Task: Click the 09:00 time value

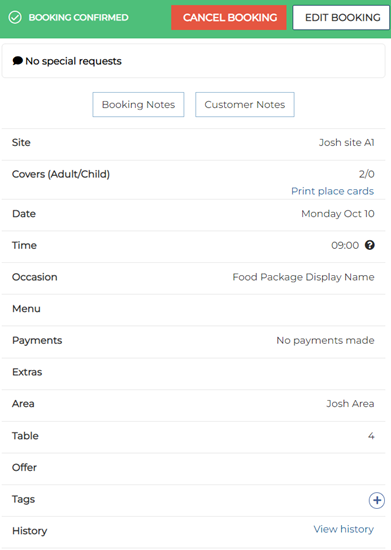Action: pos(345,245)
